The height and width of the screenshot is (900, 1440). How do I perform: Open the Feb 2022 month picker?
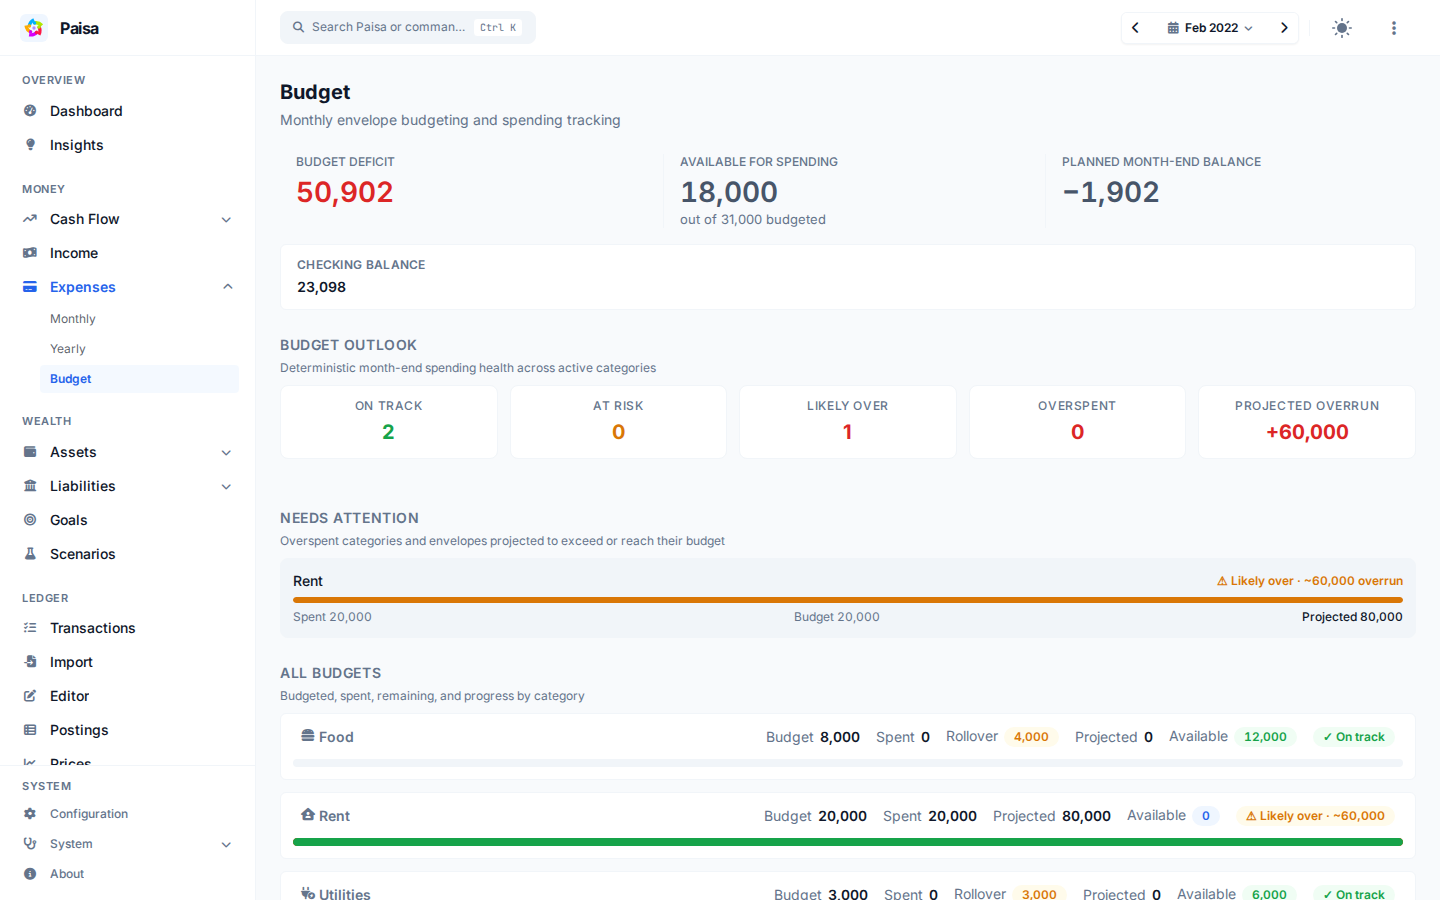point(1210,28)
